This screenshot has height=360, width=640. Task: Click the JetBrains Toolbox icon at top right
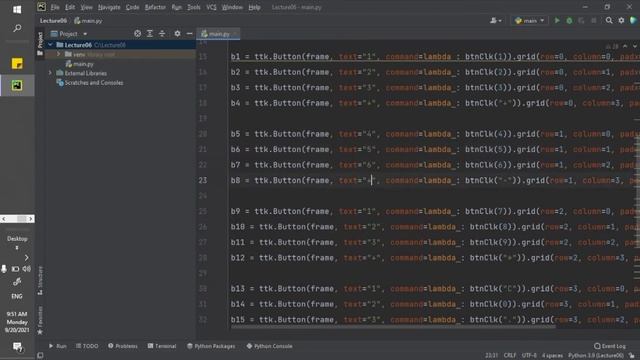click(633, 20)
